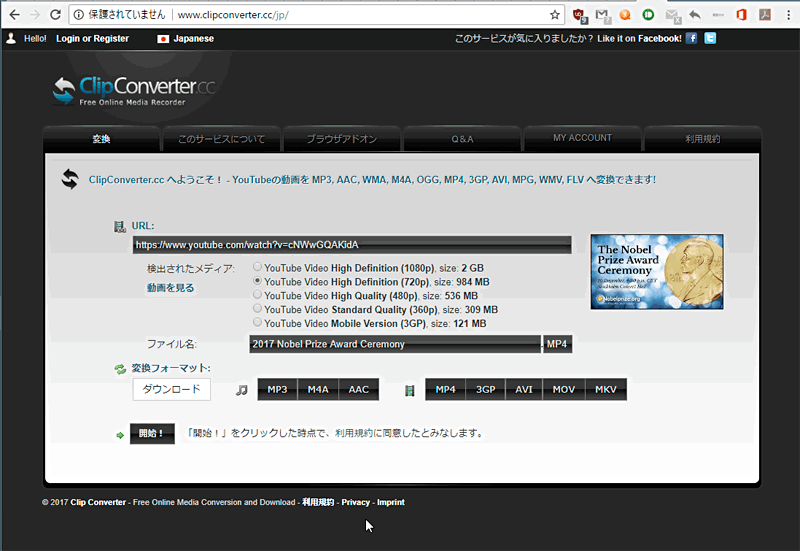
Task: Click the YouTube URL input field
Action: point(352,245)
